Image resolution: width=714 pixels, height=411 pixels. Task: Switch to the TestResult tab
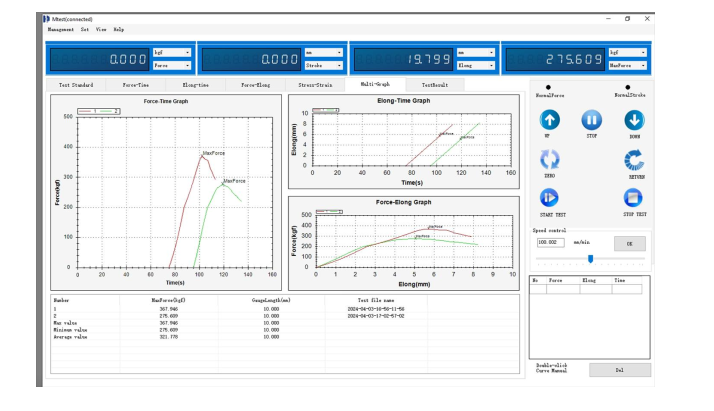click(435, 86)
